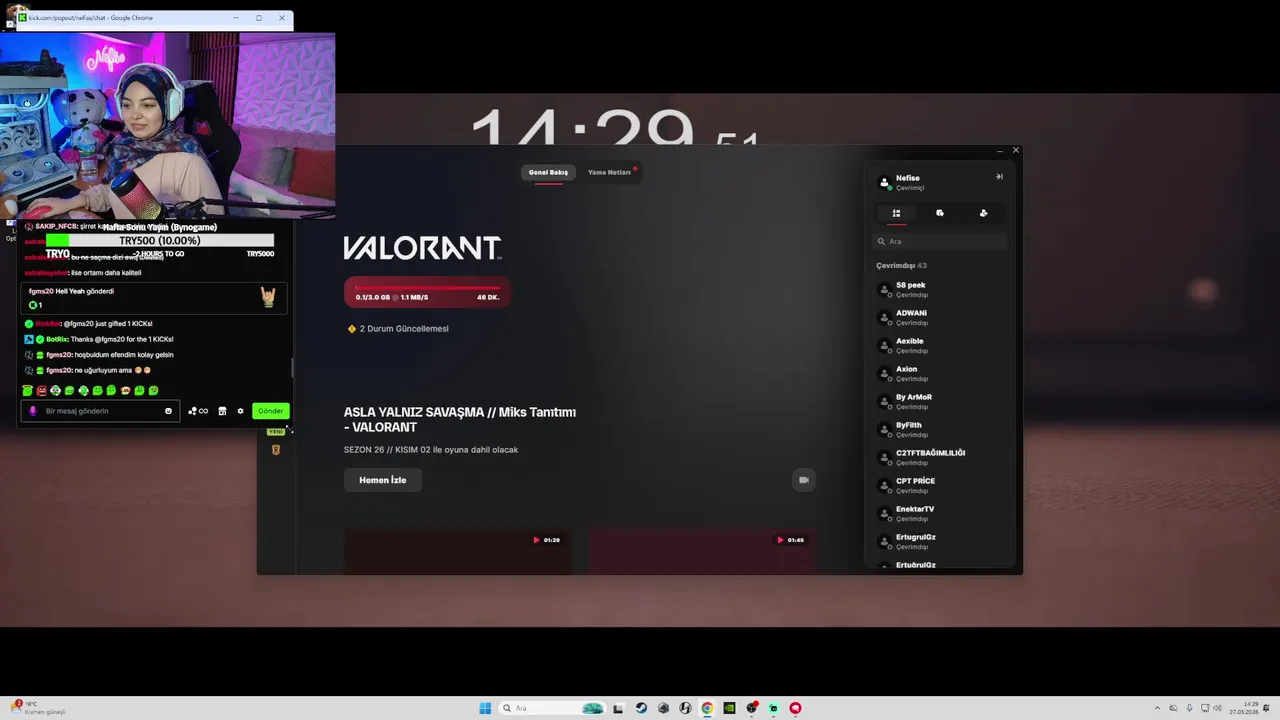Viewport: 1280px width, 720px height.
Task: Select friend ADWANI
Action: pos(940,318)
